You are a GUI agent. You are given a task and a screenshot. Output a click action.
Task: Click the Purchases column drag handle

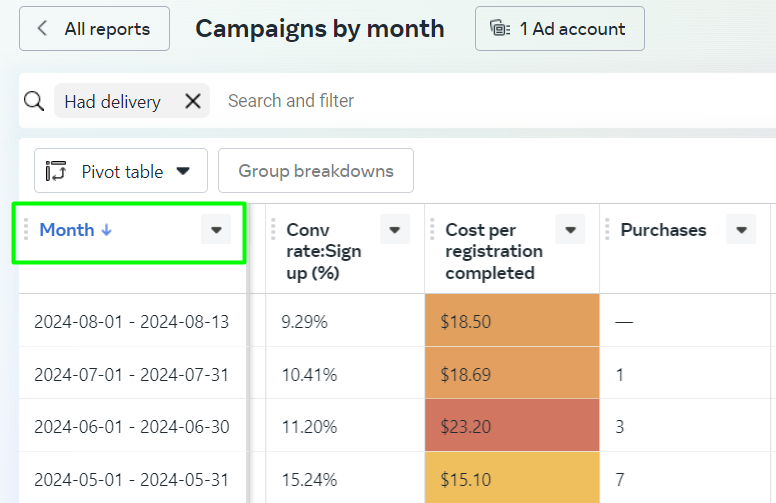tap(607, 230)
